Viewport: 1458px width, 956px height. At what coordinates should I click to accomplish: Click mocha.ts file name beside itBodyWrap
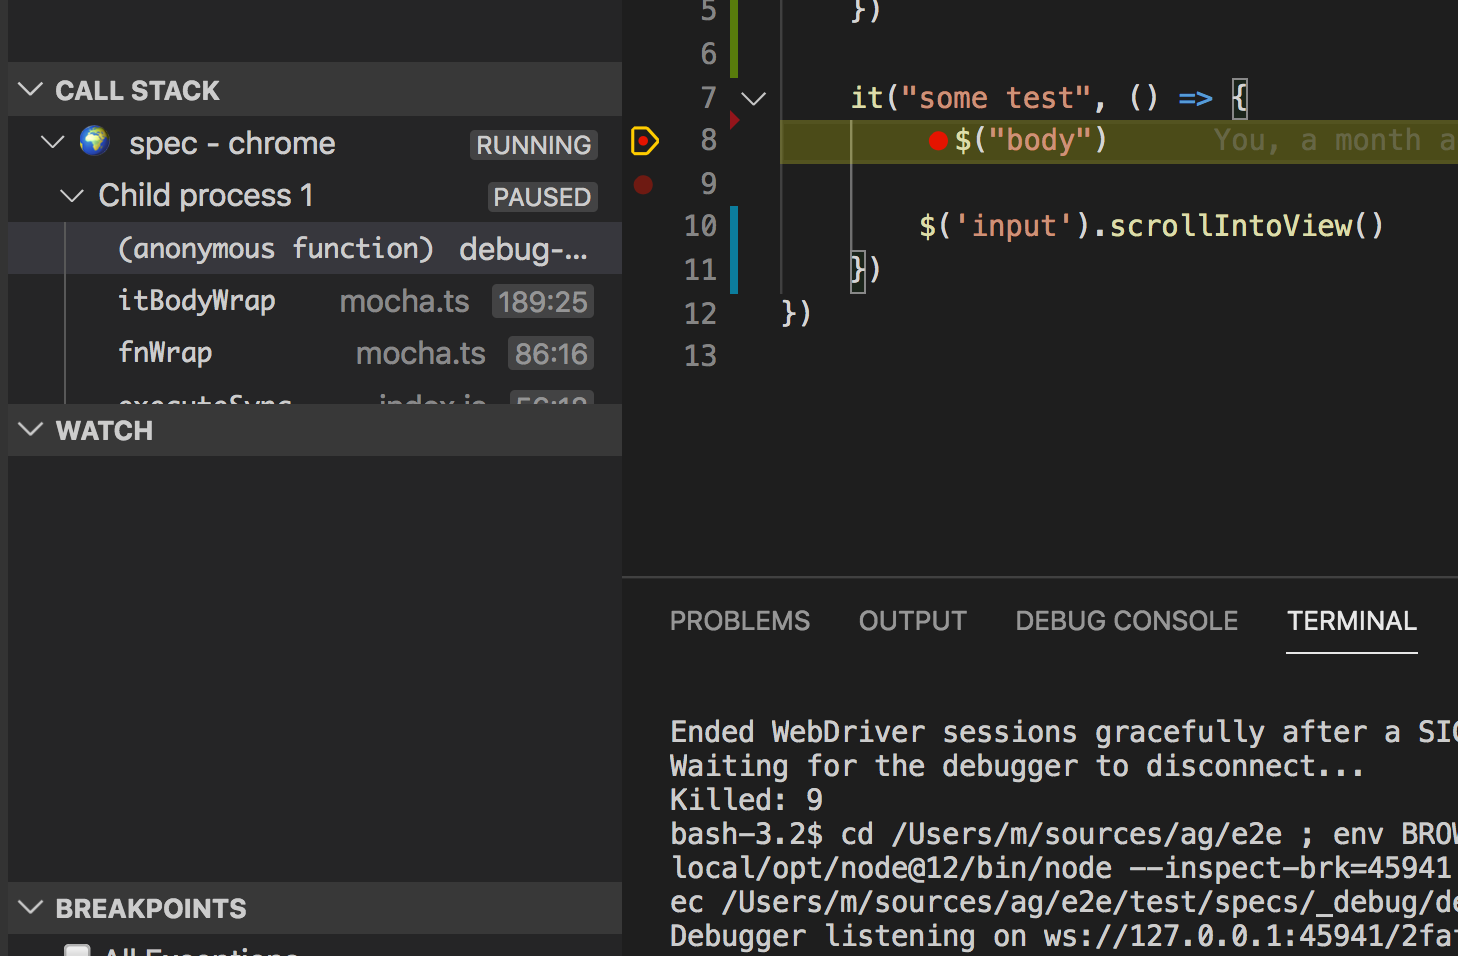pyautogui.click(x=405, y=302)
